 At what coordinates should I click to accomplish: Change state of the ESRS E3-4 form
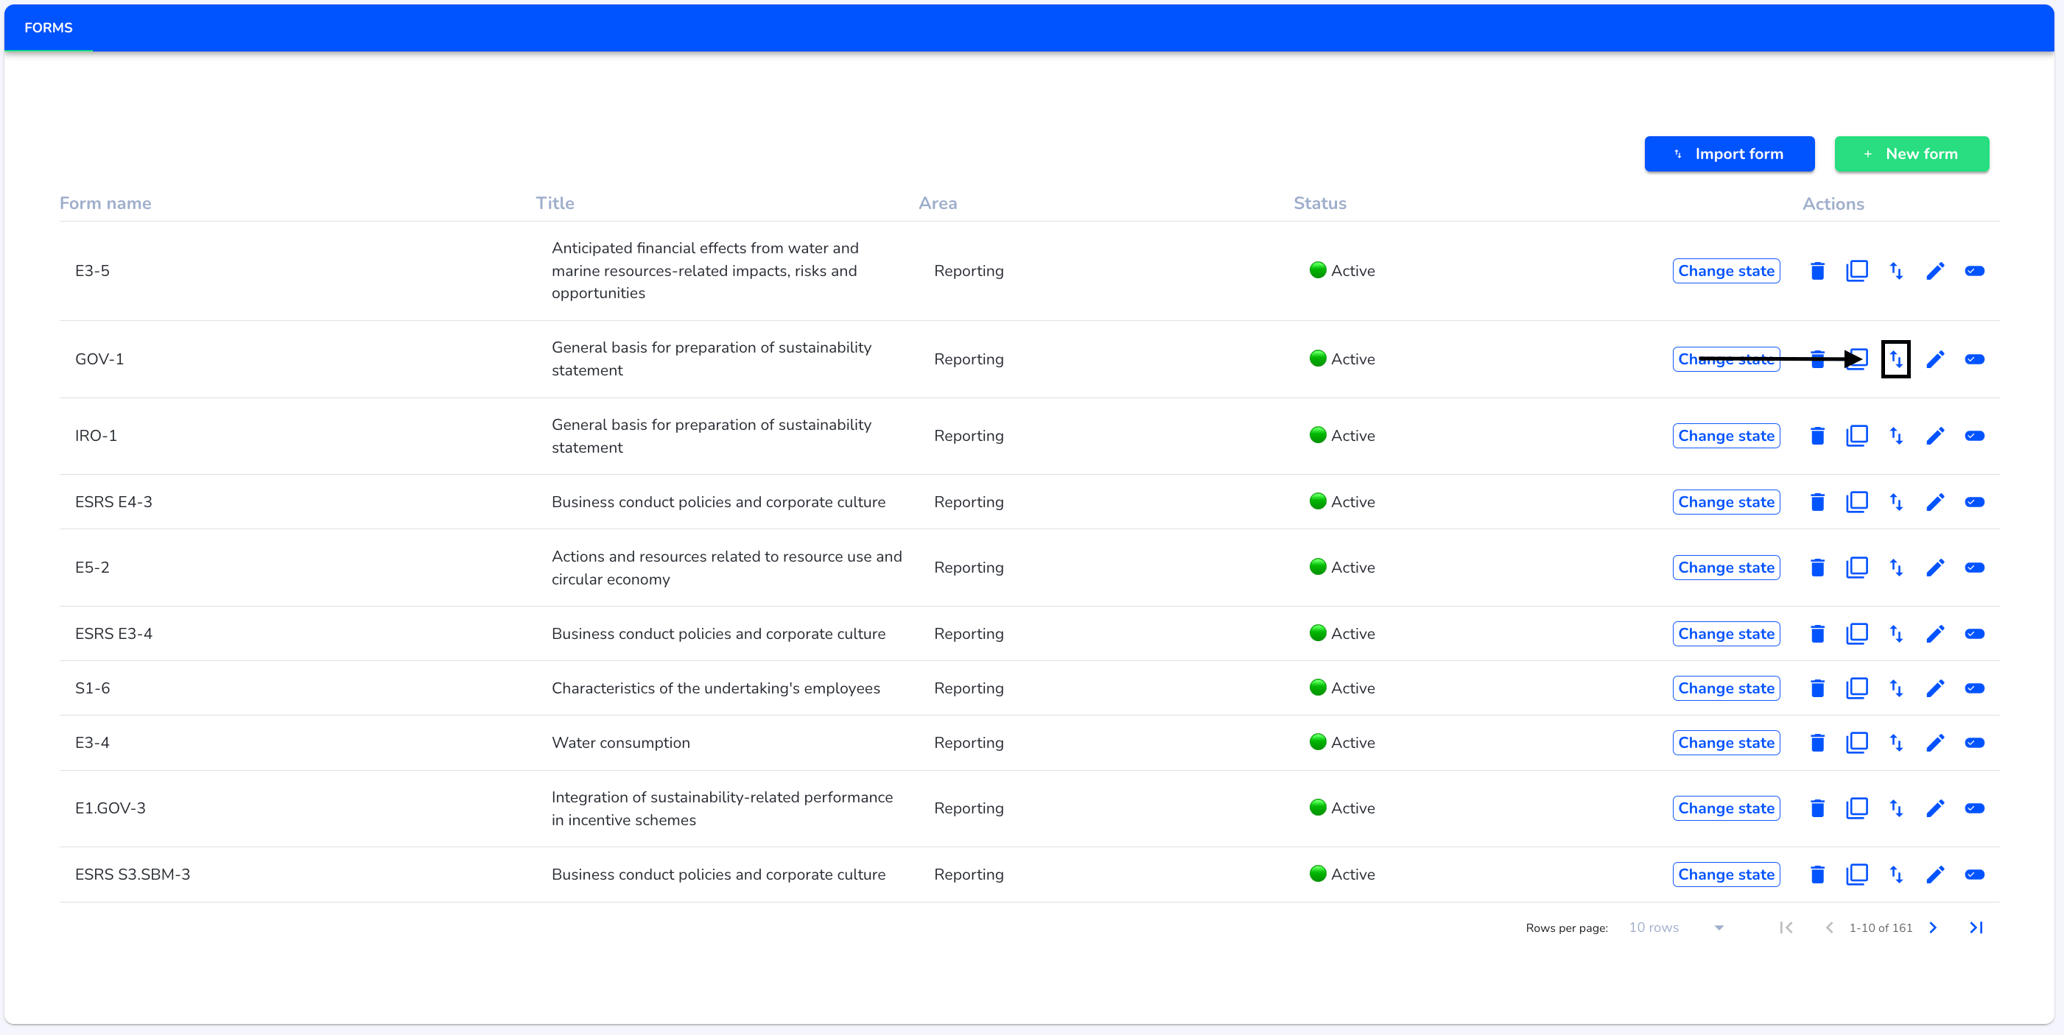1726,634
